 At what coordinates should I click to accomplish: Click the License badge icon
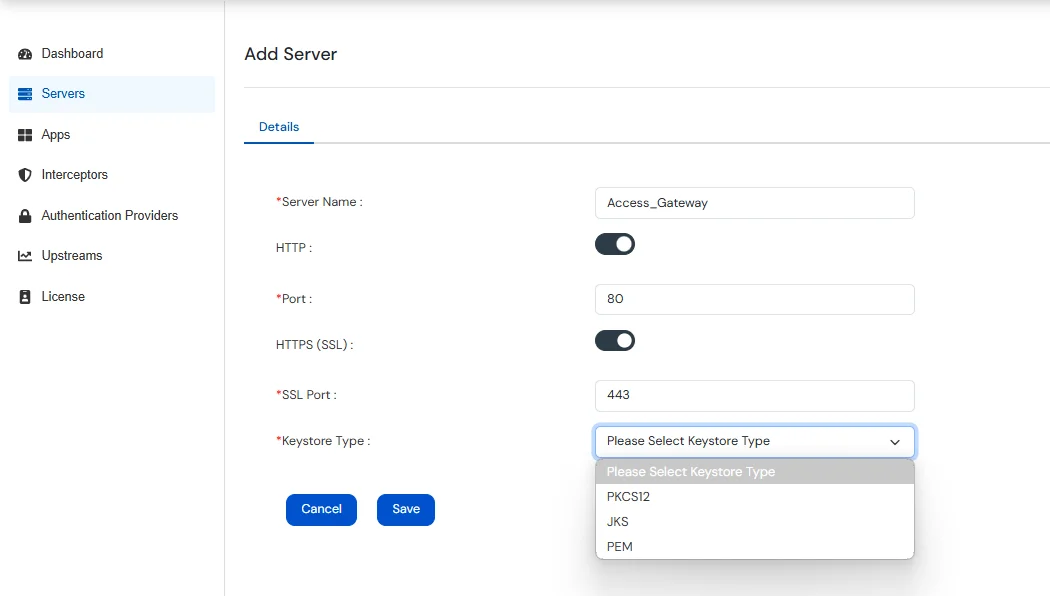click(25, 297)
